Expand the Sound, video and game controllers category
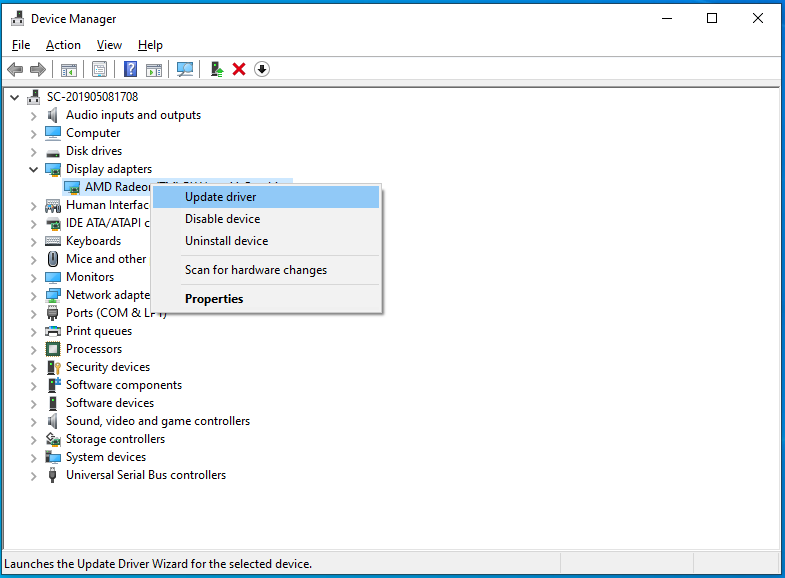 click(34, 422)
